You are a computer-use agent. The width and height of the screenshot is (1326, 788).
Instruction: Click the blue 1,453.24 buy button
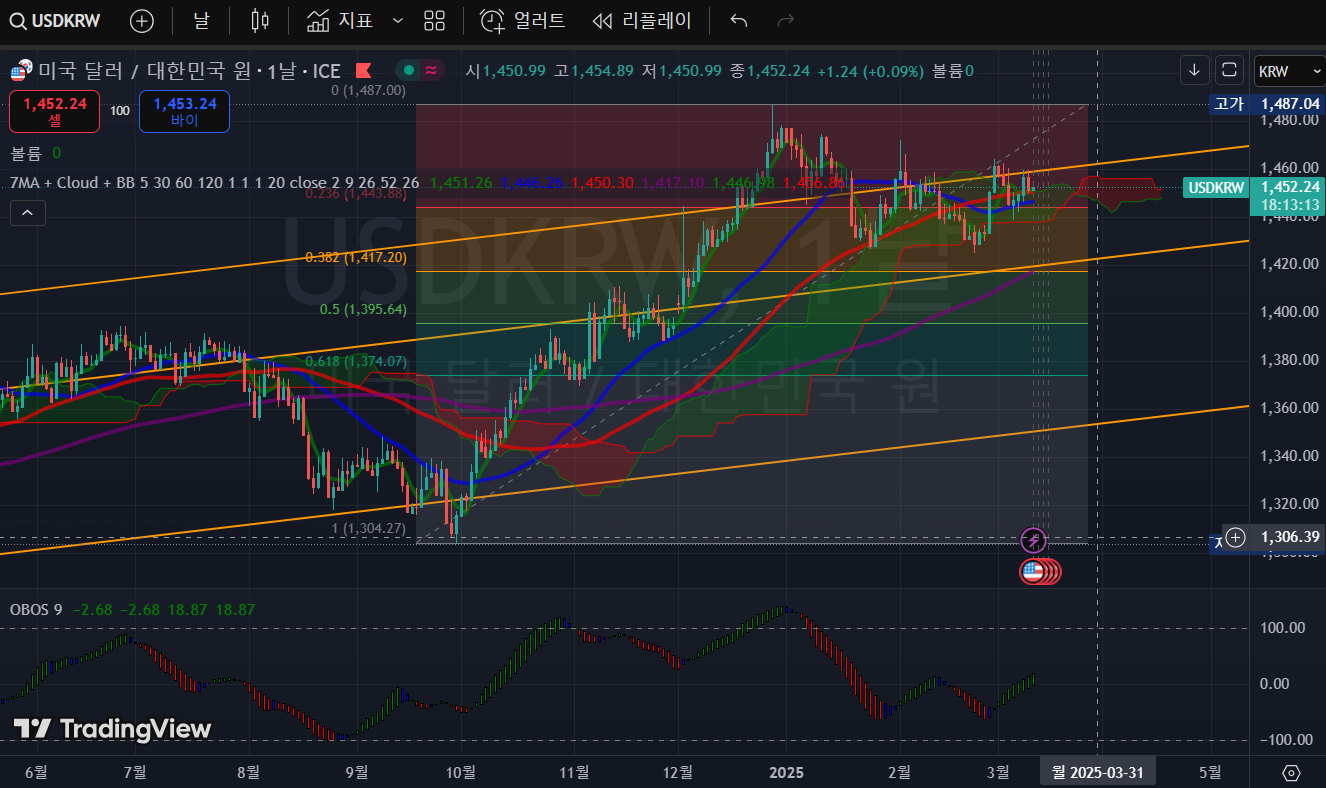pos(184,111)
